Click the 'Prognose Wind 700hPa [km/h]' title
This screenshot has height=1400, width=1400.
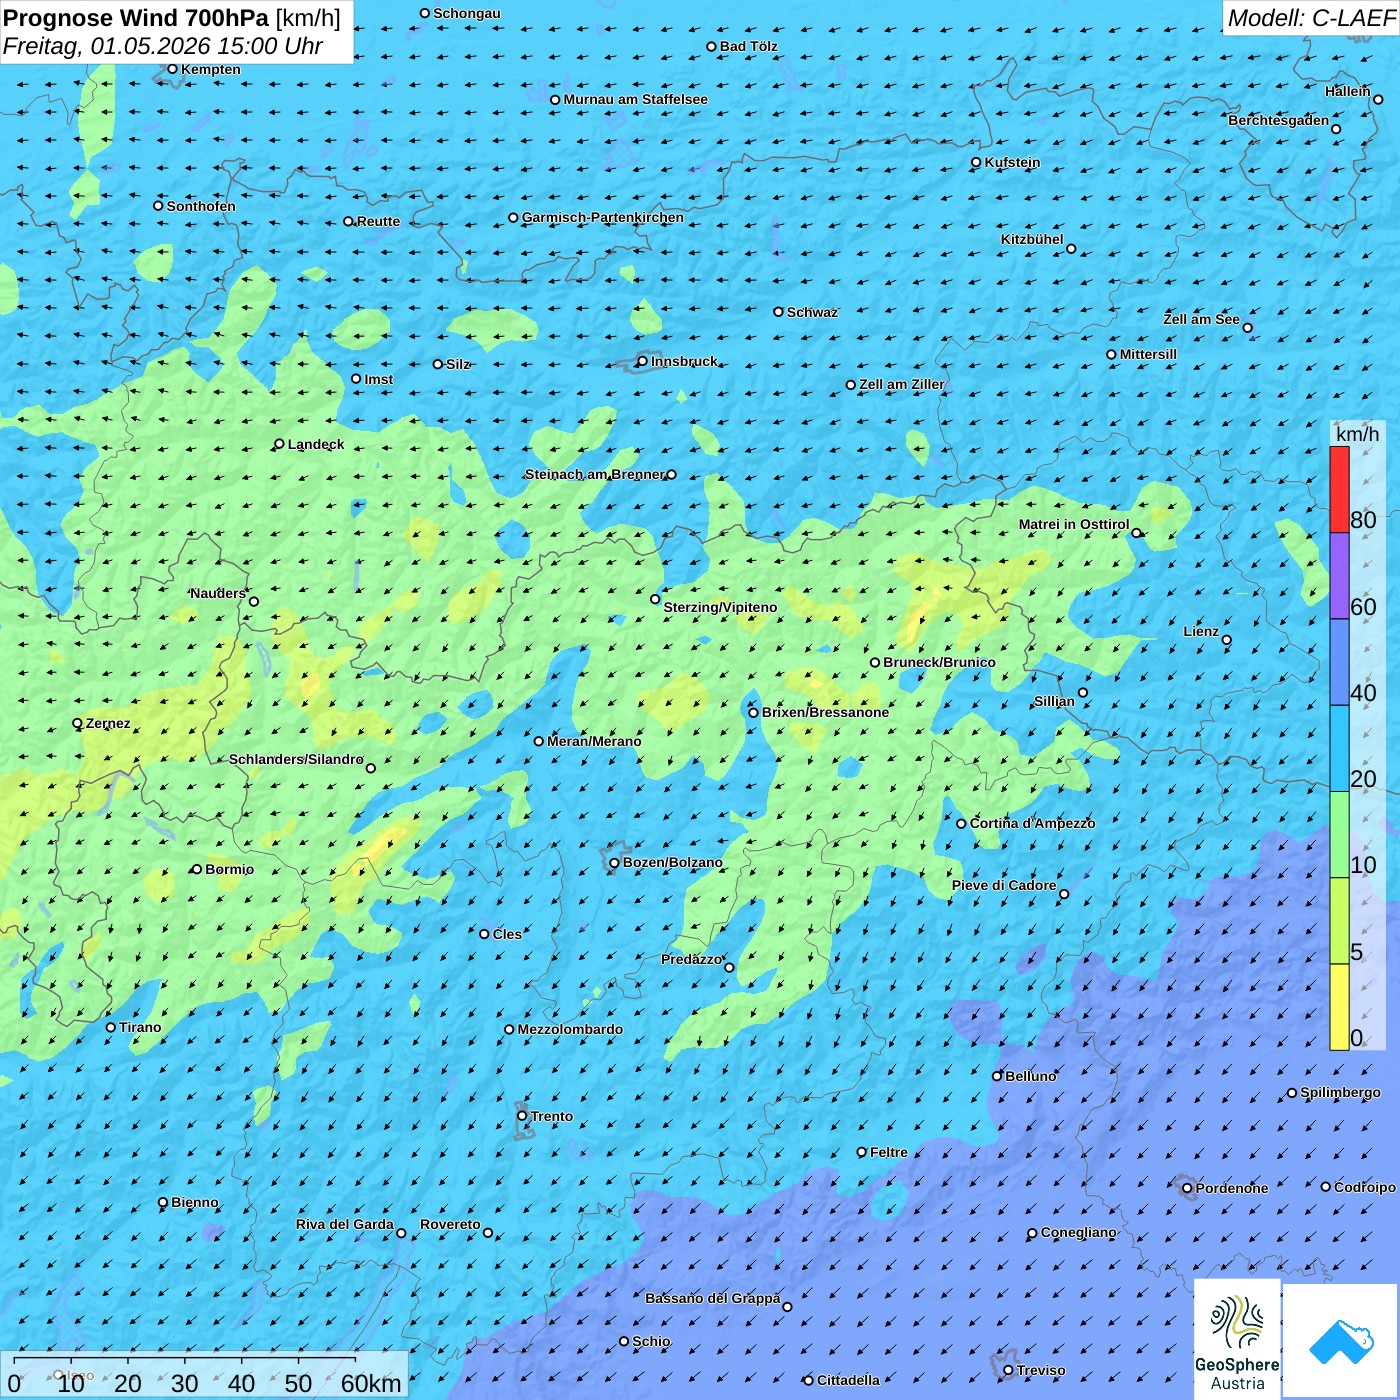click(172, 18)
